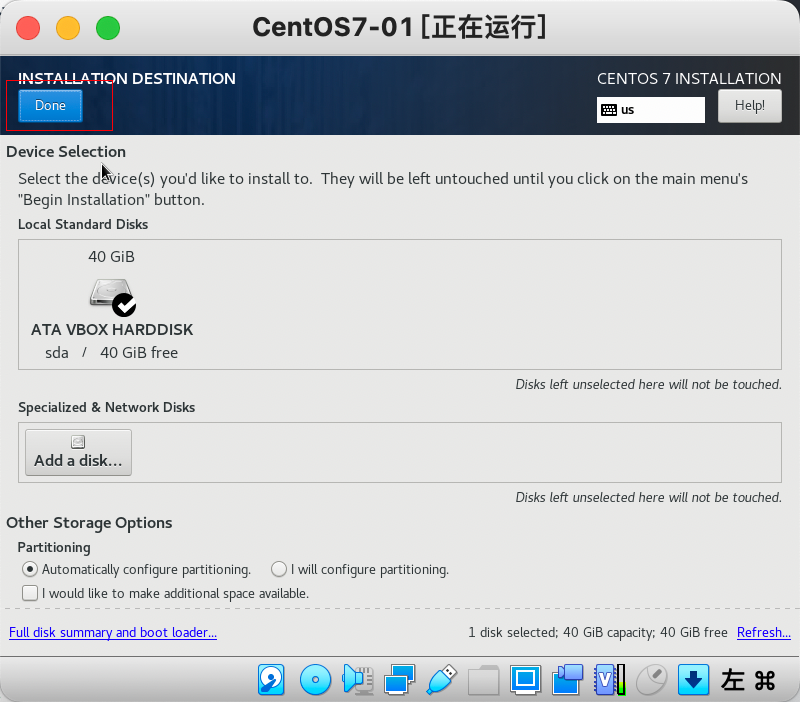
Task: Click the Local Standard Disks label
Action: [83, 224]
